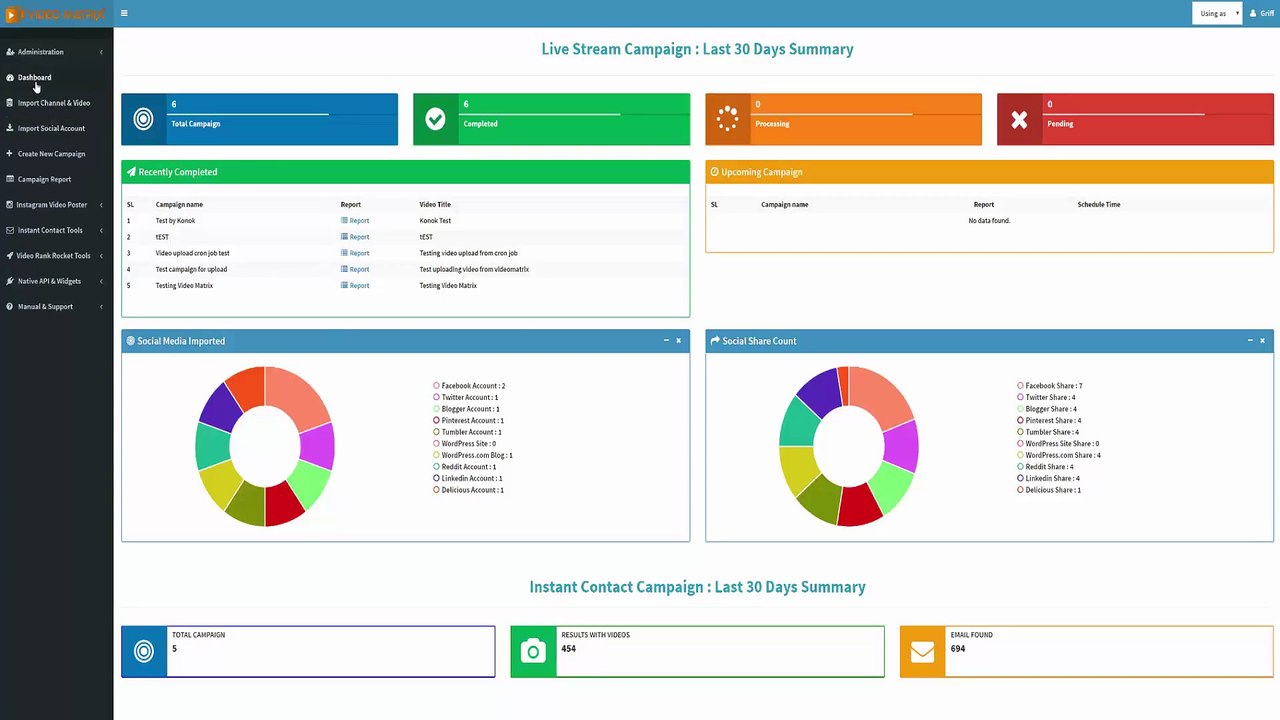Toggle Facebook Account legend marker
The width and height of the screenshot is (1280, 720).
point(437,386)
